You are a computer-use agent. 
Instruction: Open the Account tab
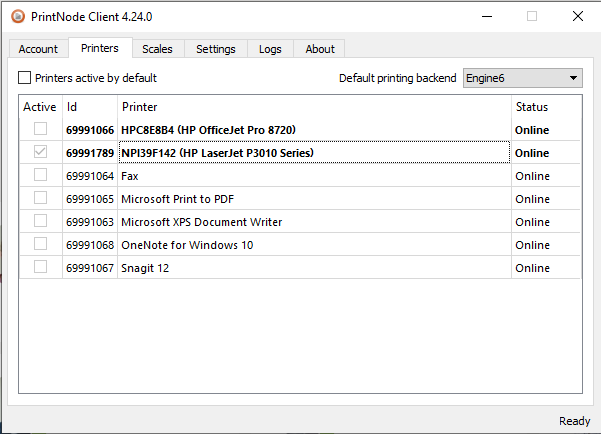38,49
